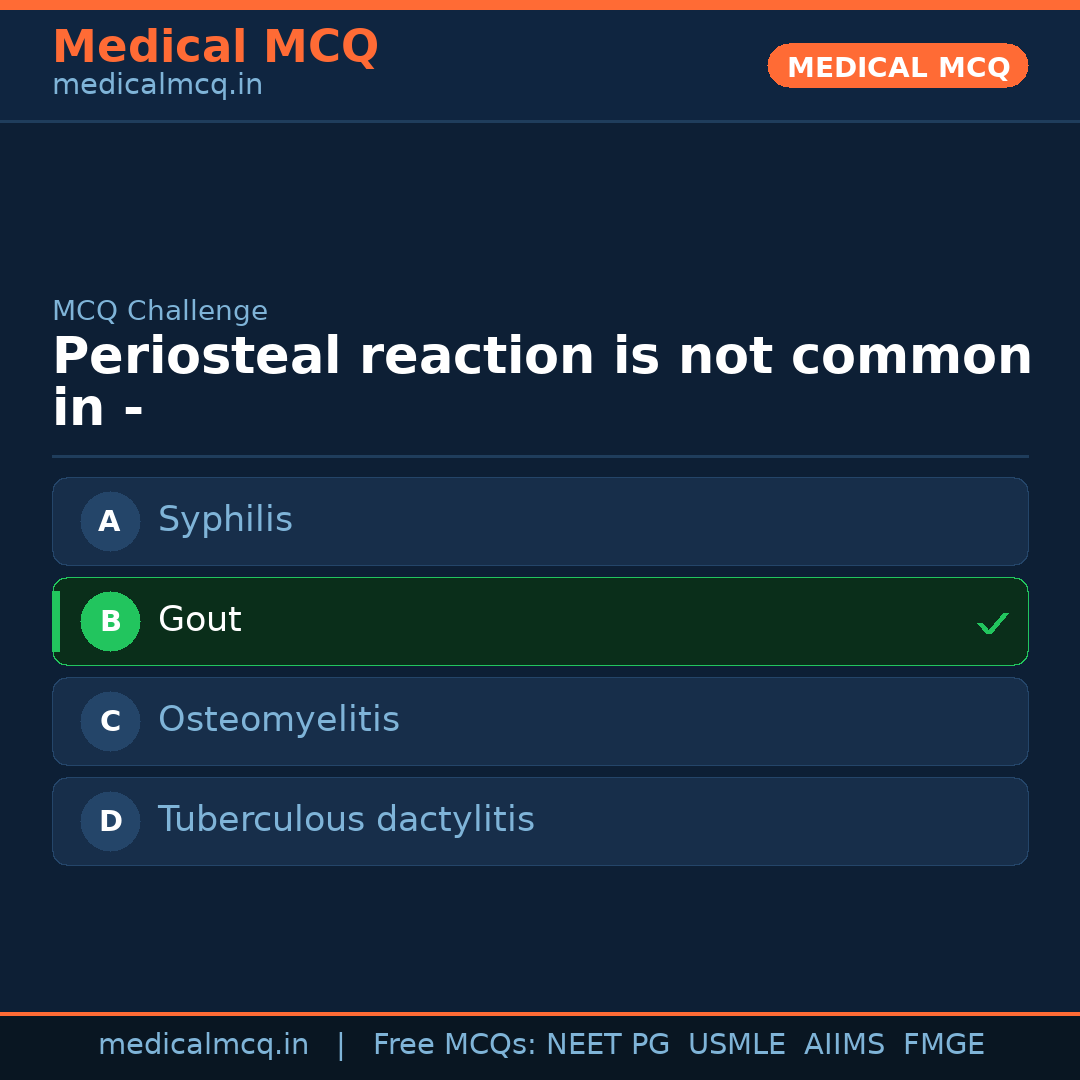Click the letter A circle badge
This screenshot has height=1080, width=1080.
[110, 521]
